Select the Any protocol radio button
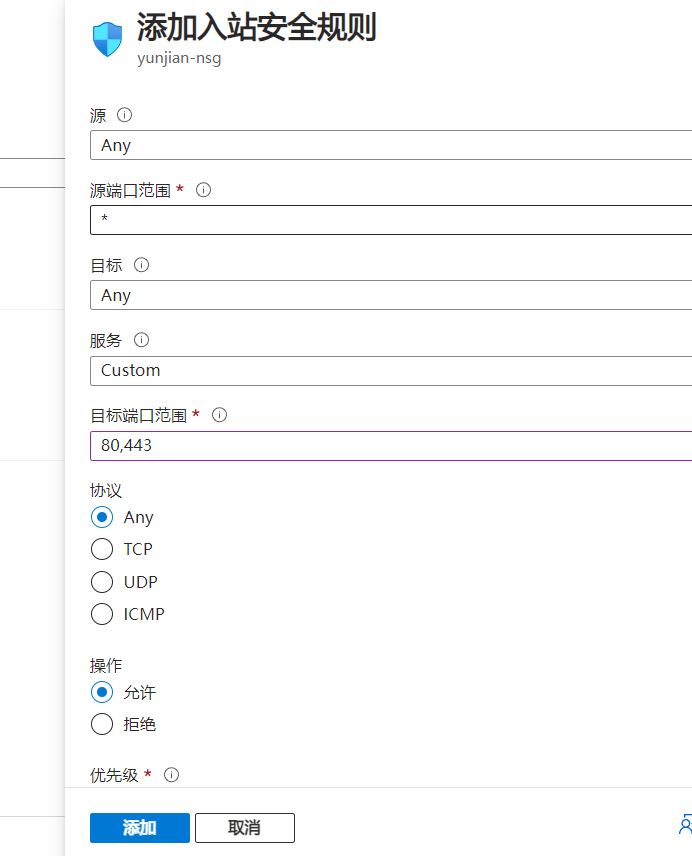The width and height of the screenshot is (692, 856). [102, 517]
